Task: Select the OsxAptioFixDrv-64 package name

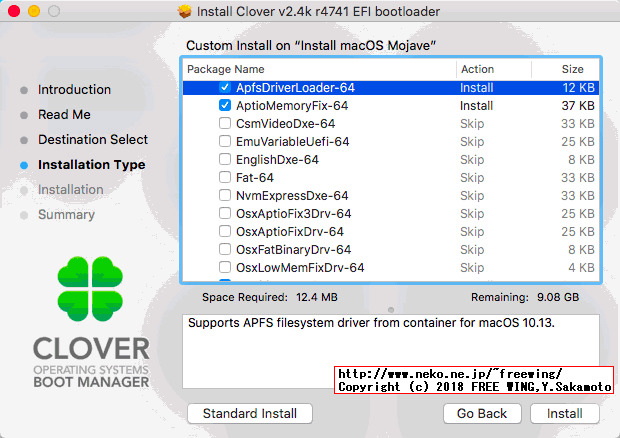Action: click(x=290, y=232)
